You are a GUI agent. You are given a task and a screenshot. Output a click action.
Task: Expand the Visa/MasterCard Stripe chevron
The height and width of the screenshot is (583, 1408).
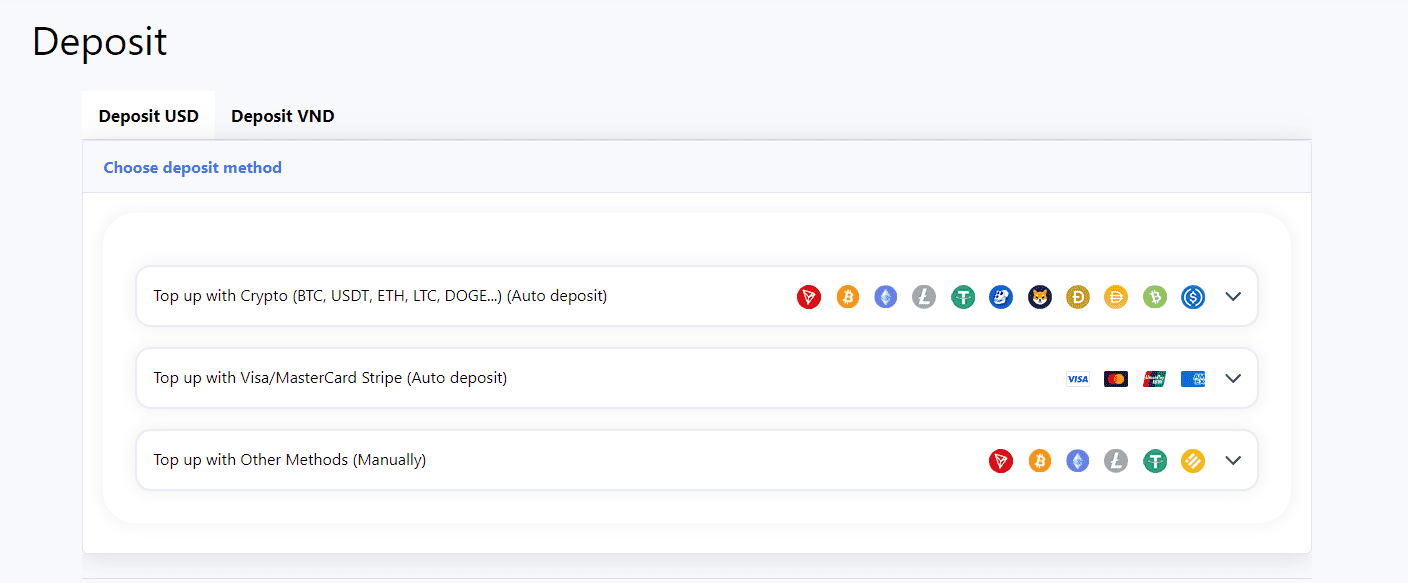click(1233, 379)
